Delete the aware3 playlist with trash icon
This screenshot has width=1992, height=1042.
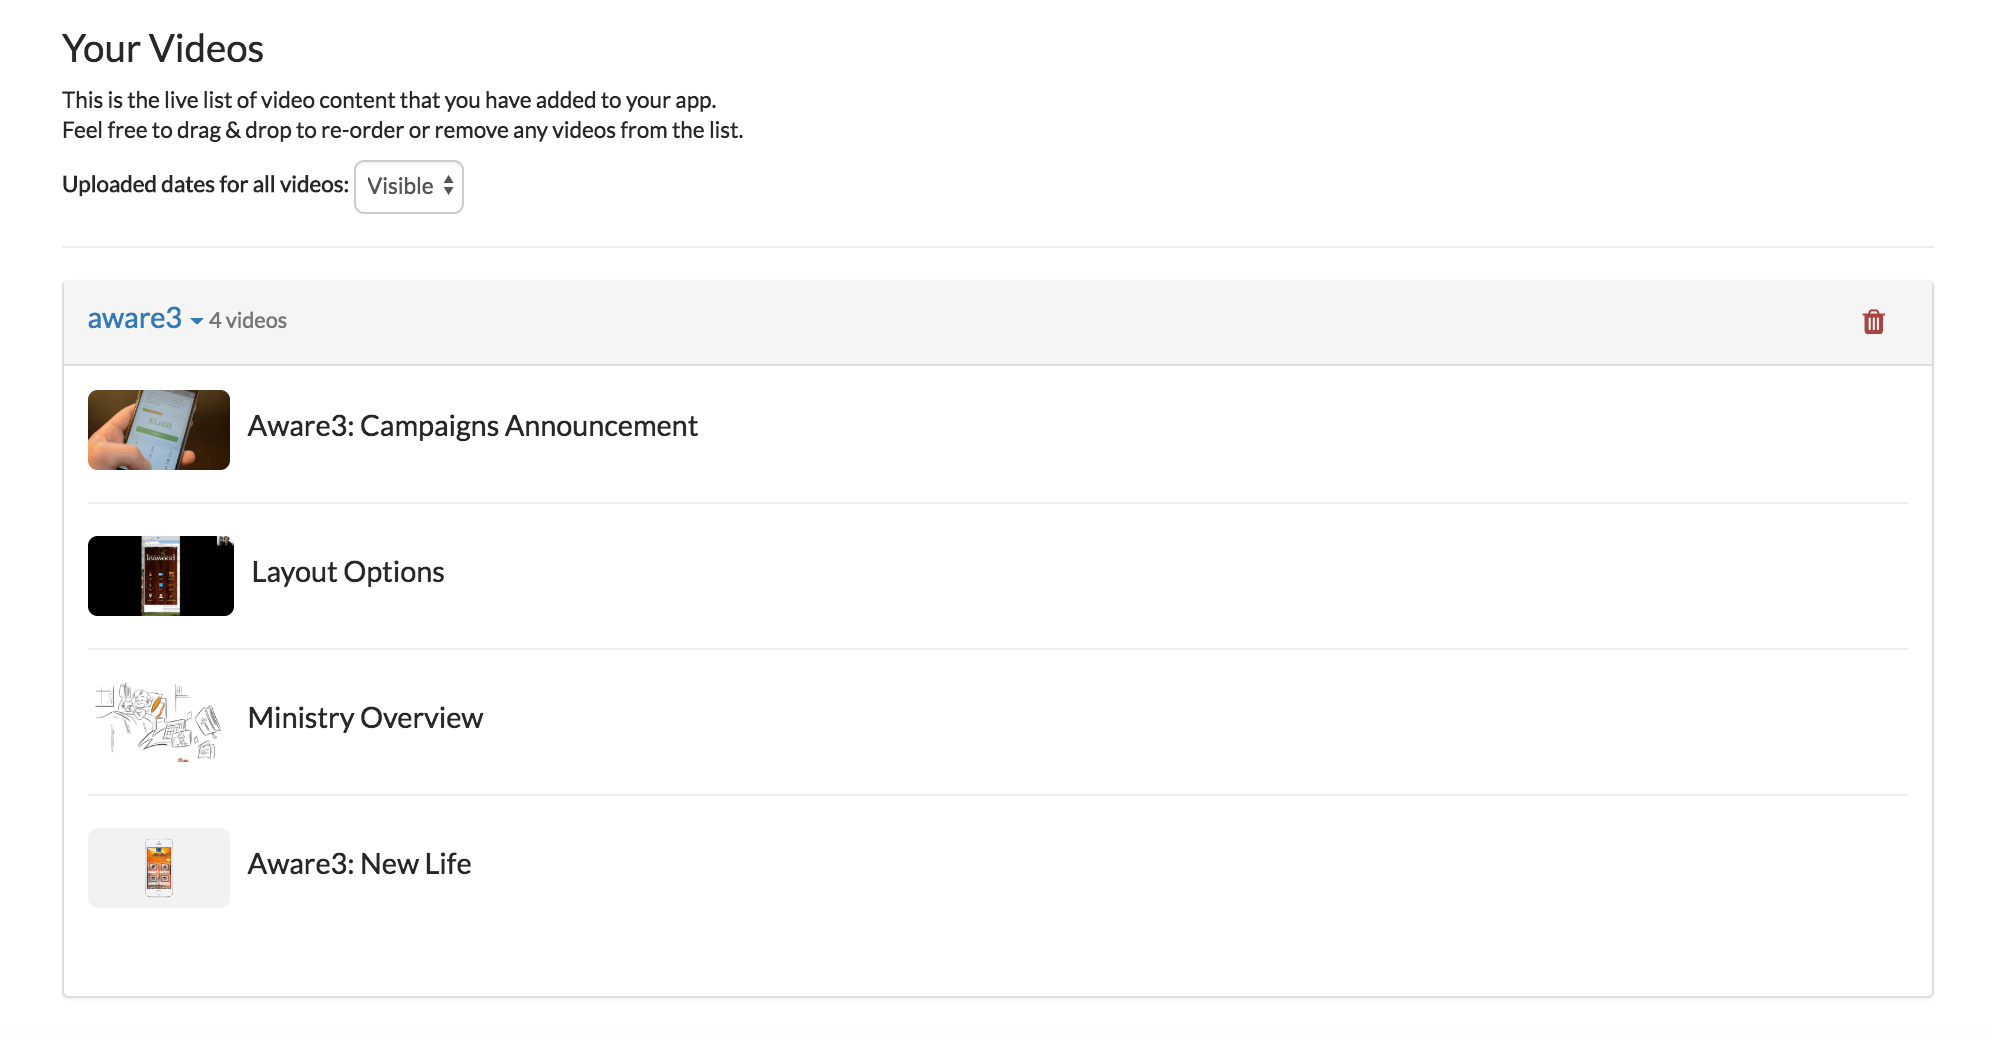click(x=1873, y=322)
